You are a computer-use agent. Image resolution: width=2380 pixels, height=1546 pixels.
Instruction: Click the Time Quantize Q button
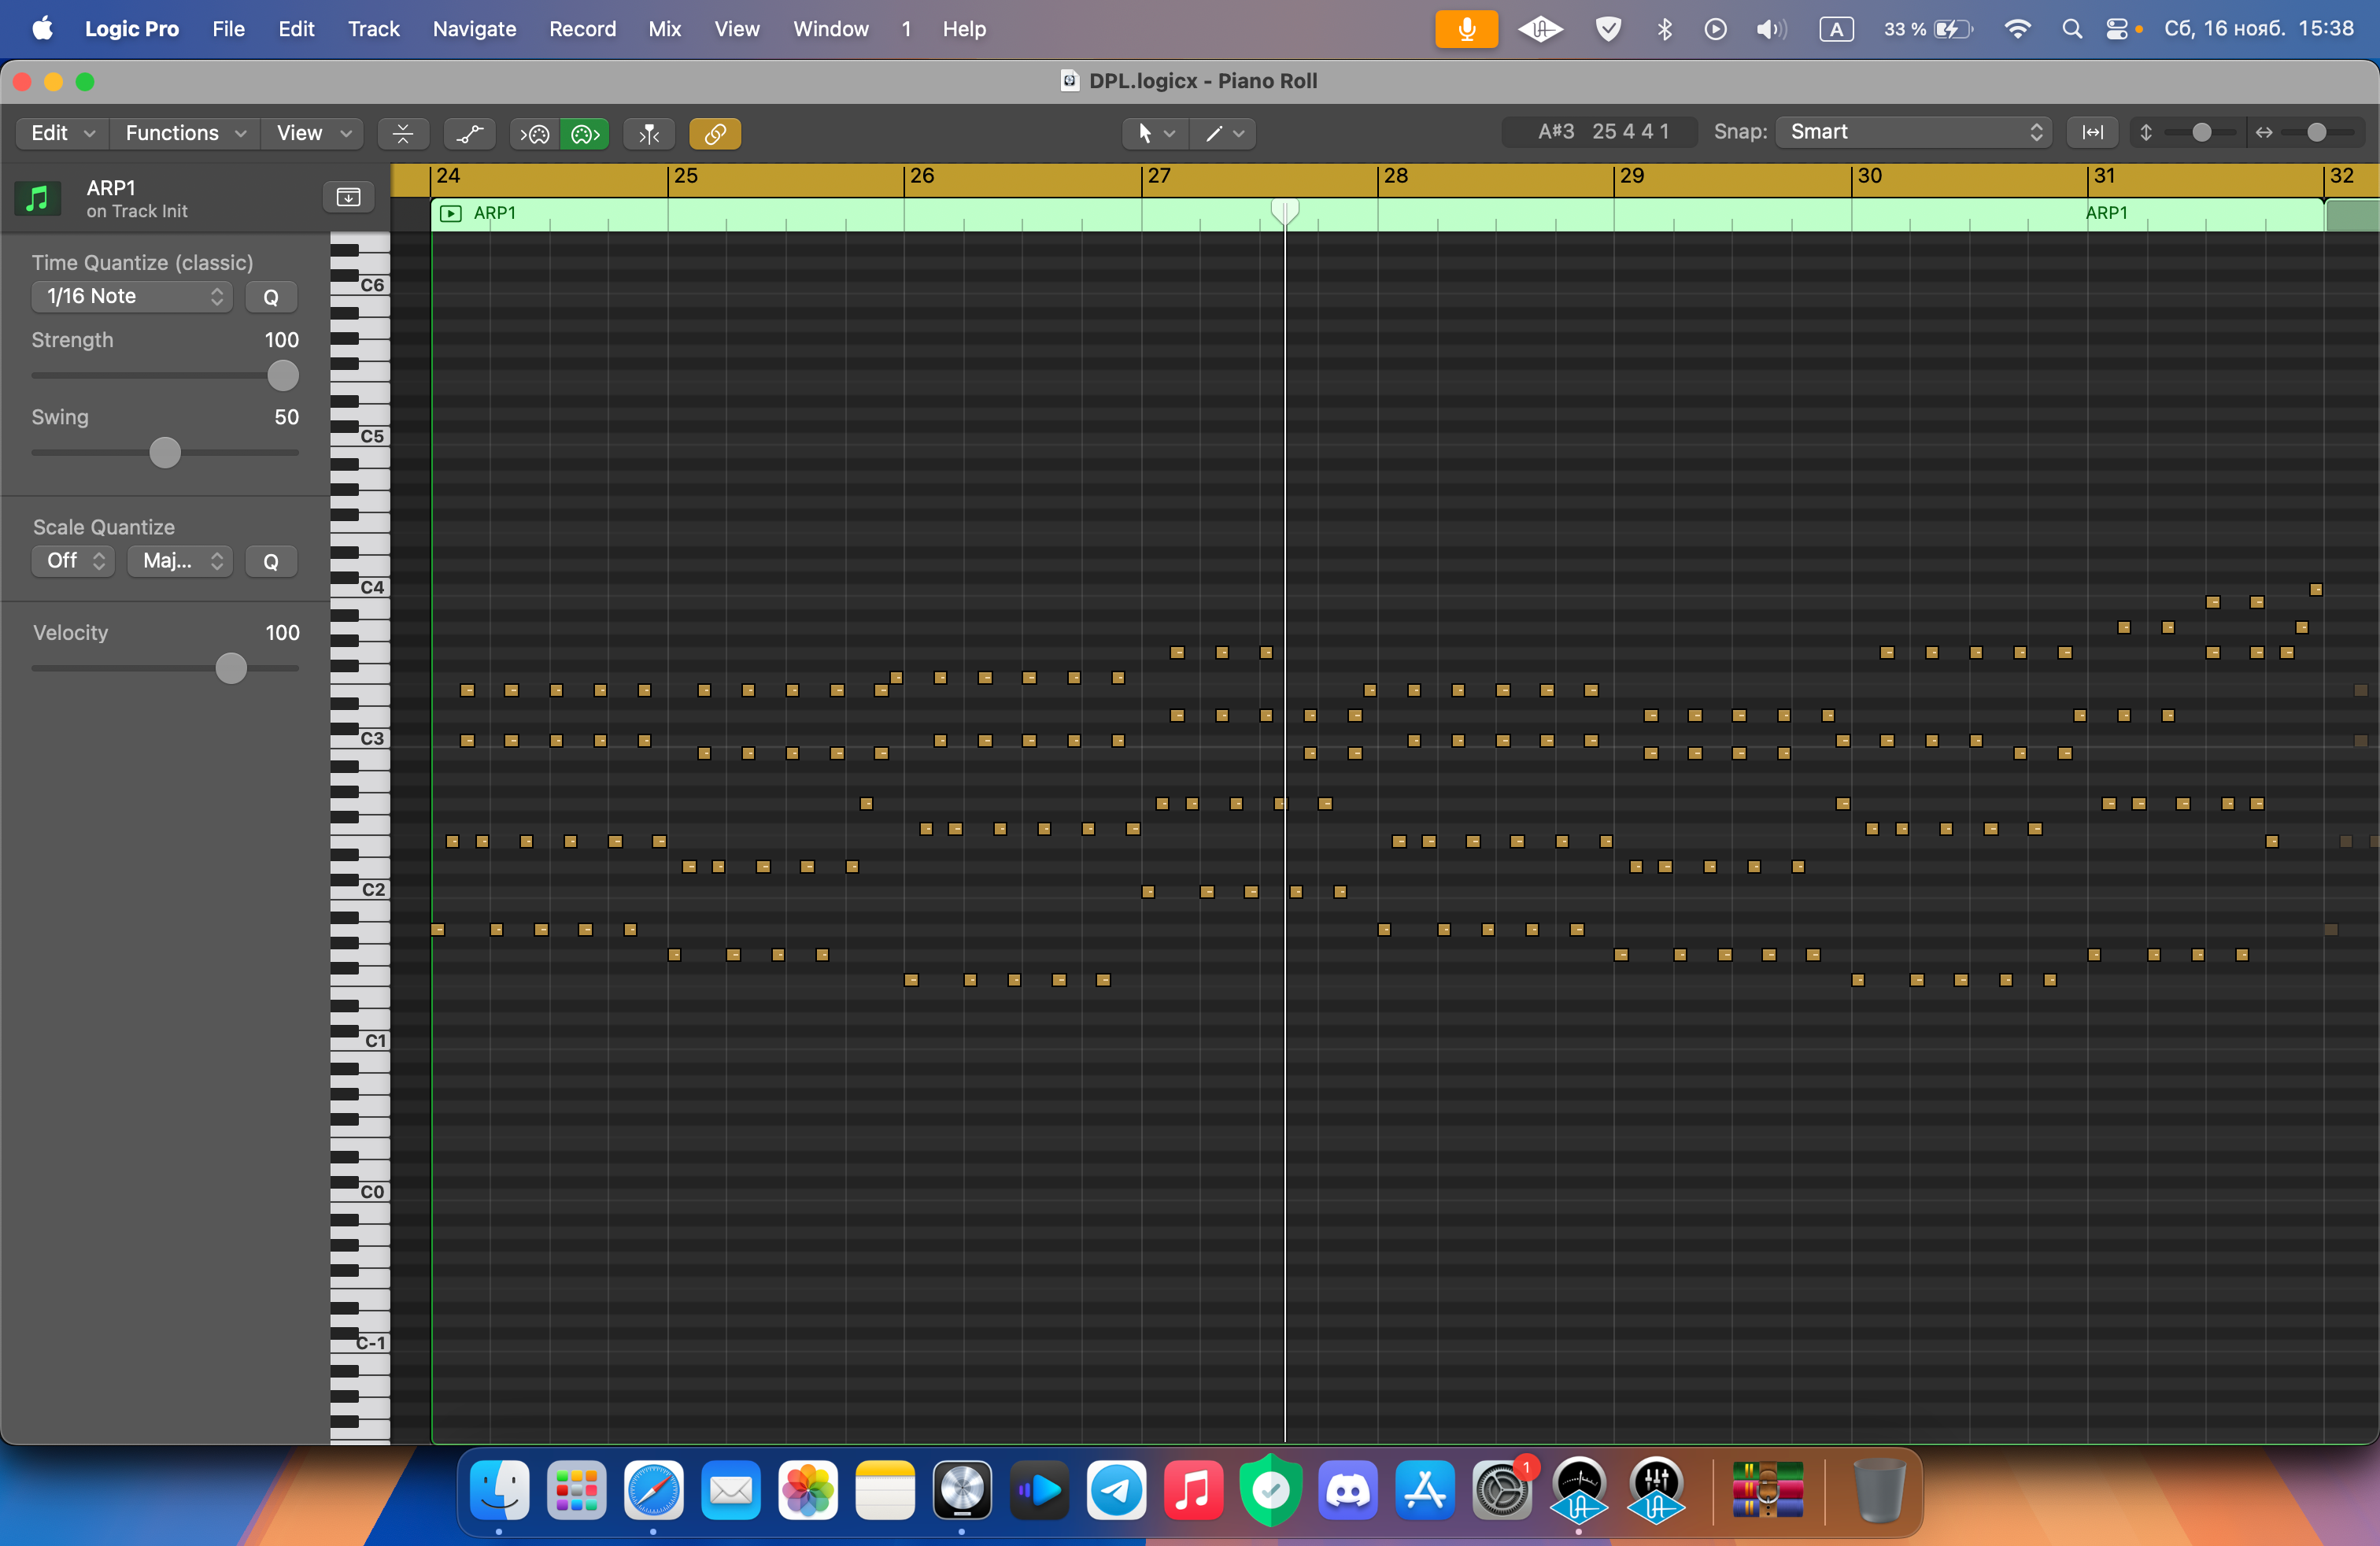tap(271, 297)
